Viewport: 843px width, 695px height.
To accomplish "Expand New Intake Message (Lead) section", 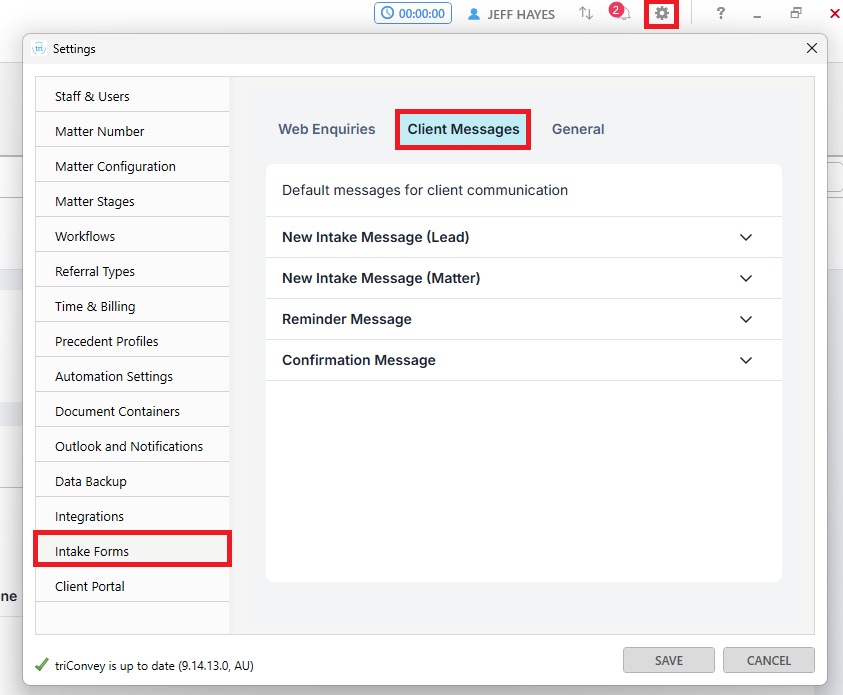I will [x=524, y=237].
